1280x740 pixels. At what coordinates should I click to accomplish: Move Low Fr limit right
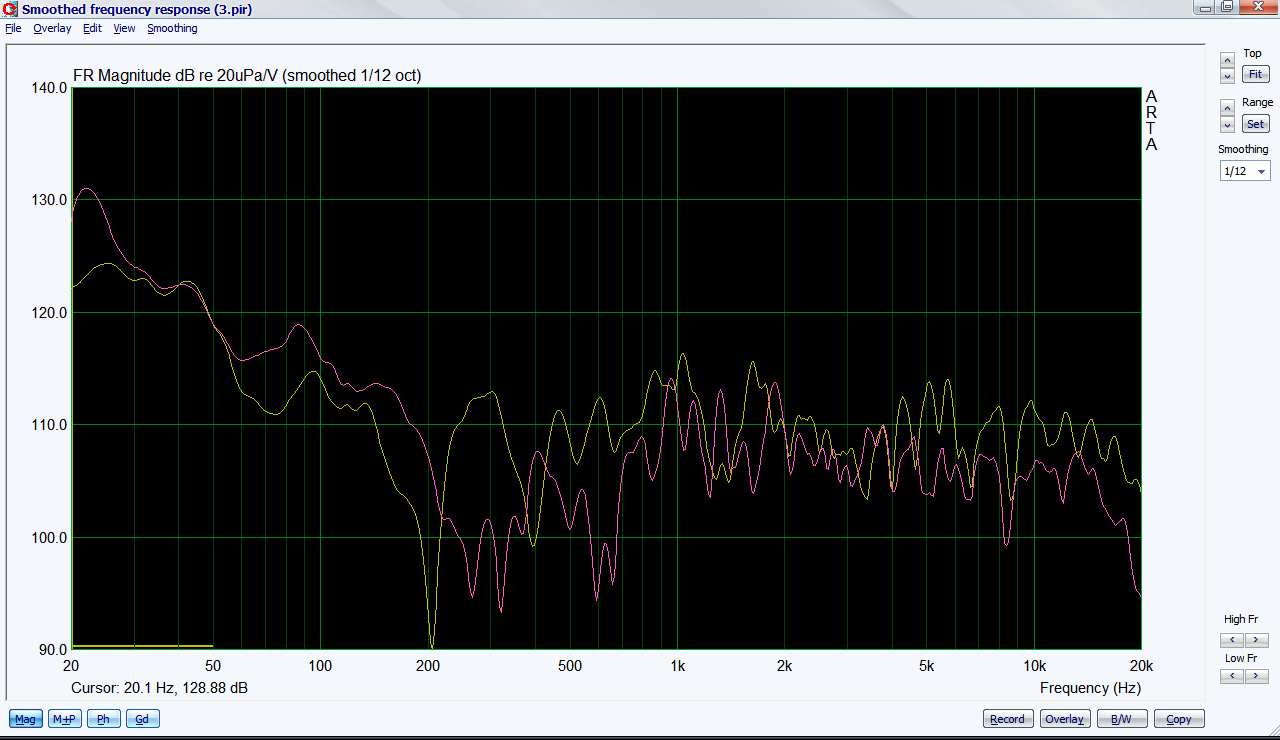click(x=1256, y=676)
